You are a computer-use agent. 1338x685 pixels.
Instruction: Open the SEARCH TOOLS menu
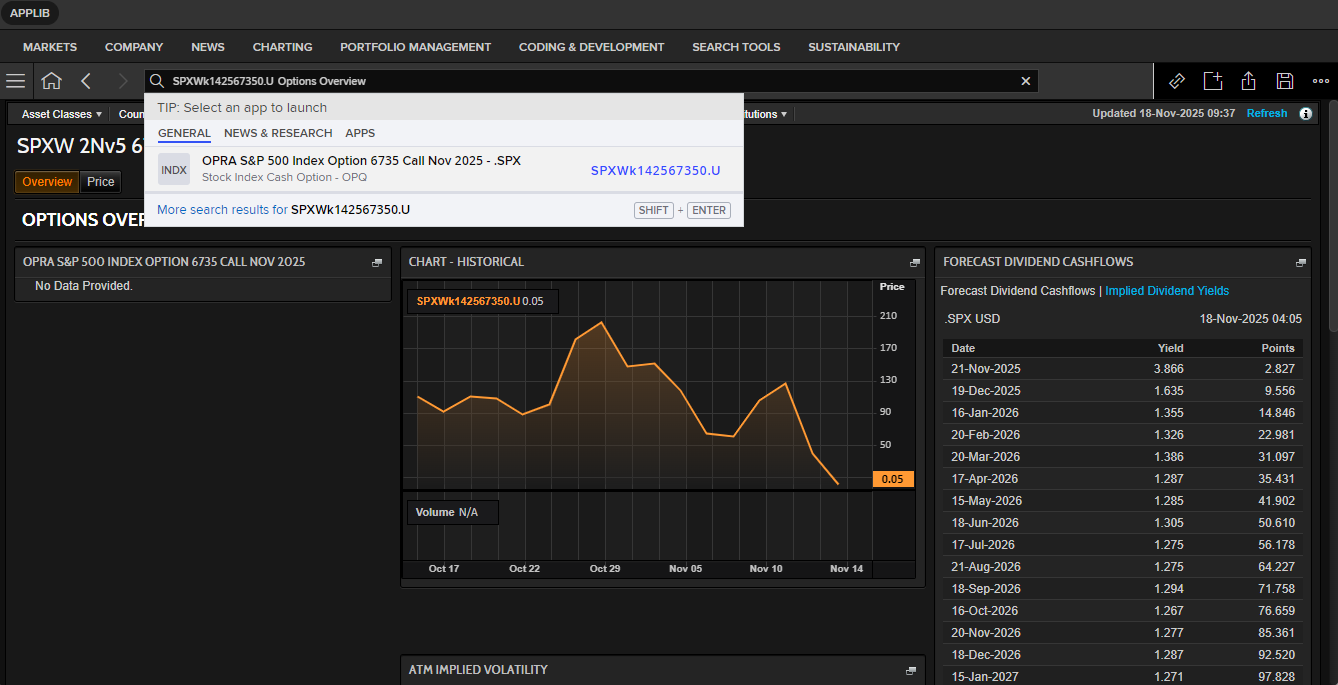[x=736, y=47]
